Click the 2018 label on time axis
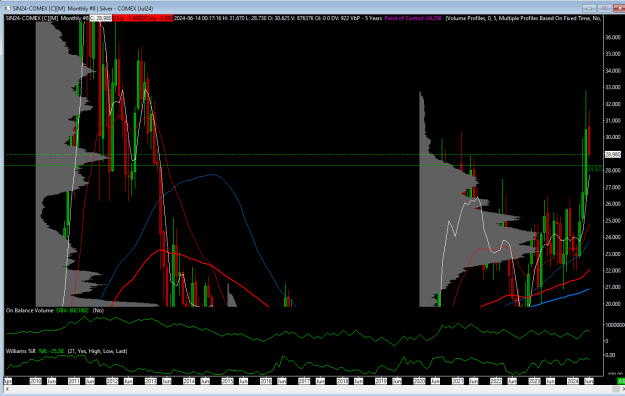This screenshot has width=625, height=396. pyautogui.click(x=342, y=381)
